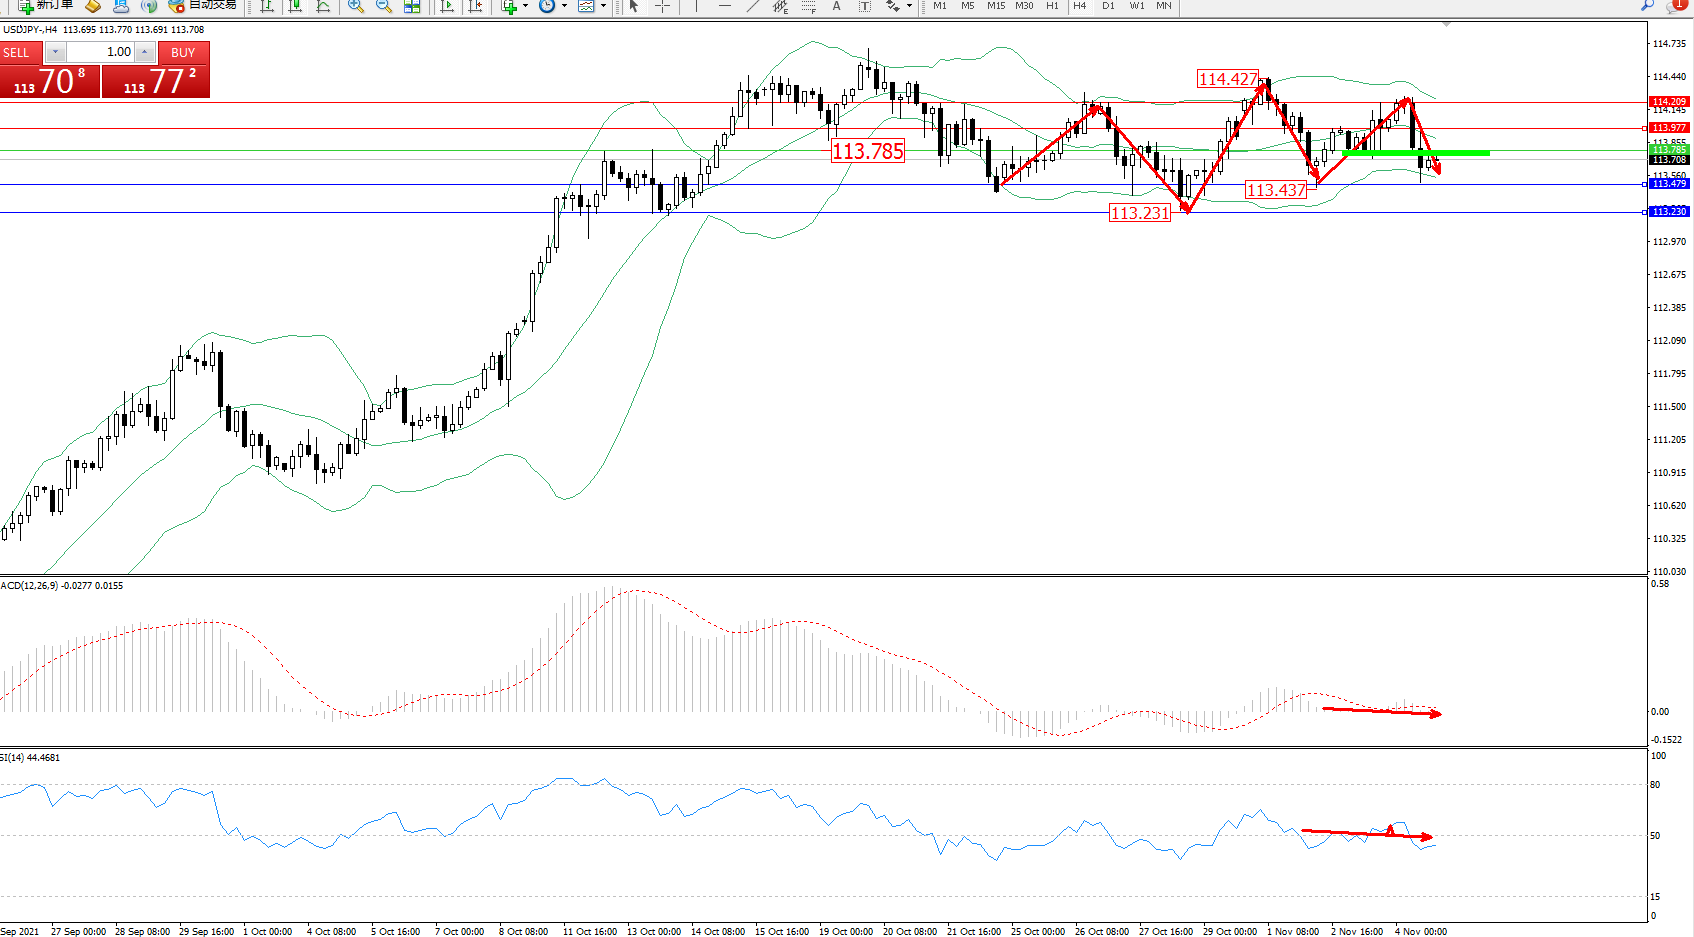
Task: Click the Tile Windows grid icon
Action: point(411,6)
